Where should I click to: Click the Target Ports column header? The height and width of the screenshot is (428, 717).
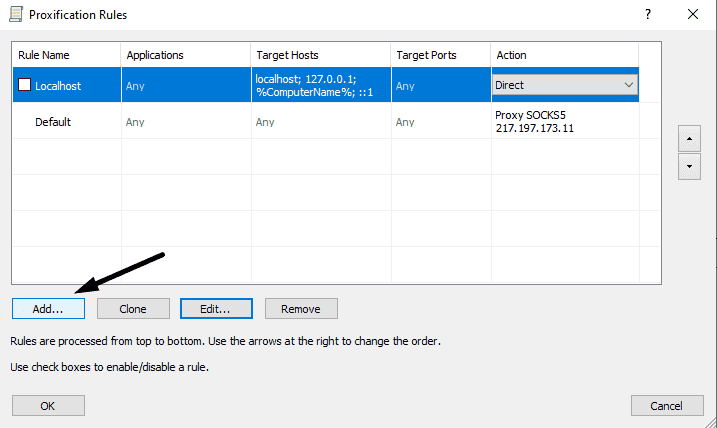440,55
